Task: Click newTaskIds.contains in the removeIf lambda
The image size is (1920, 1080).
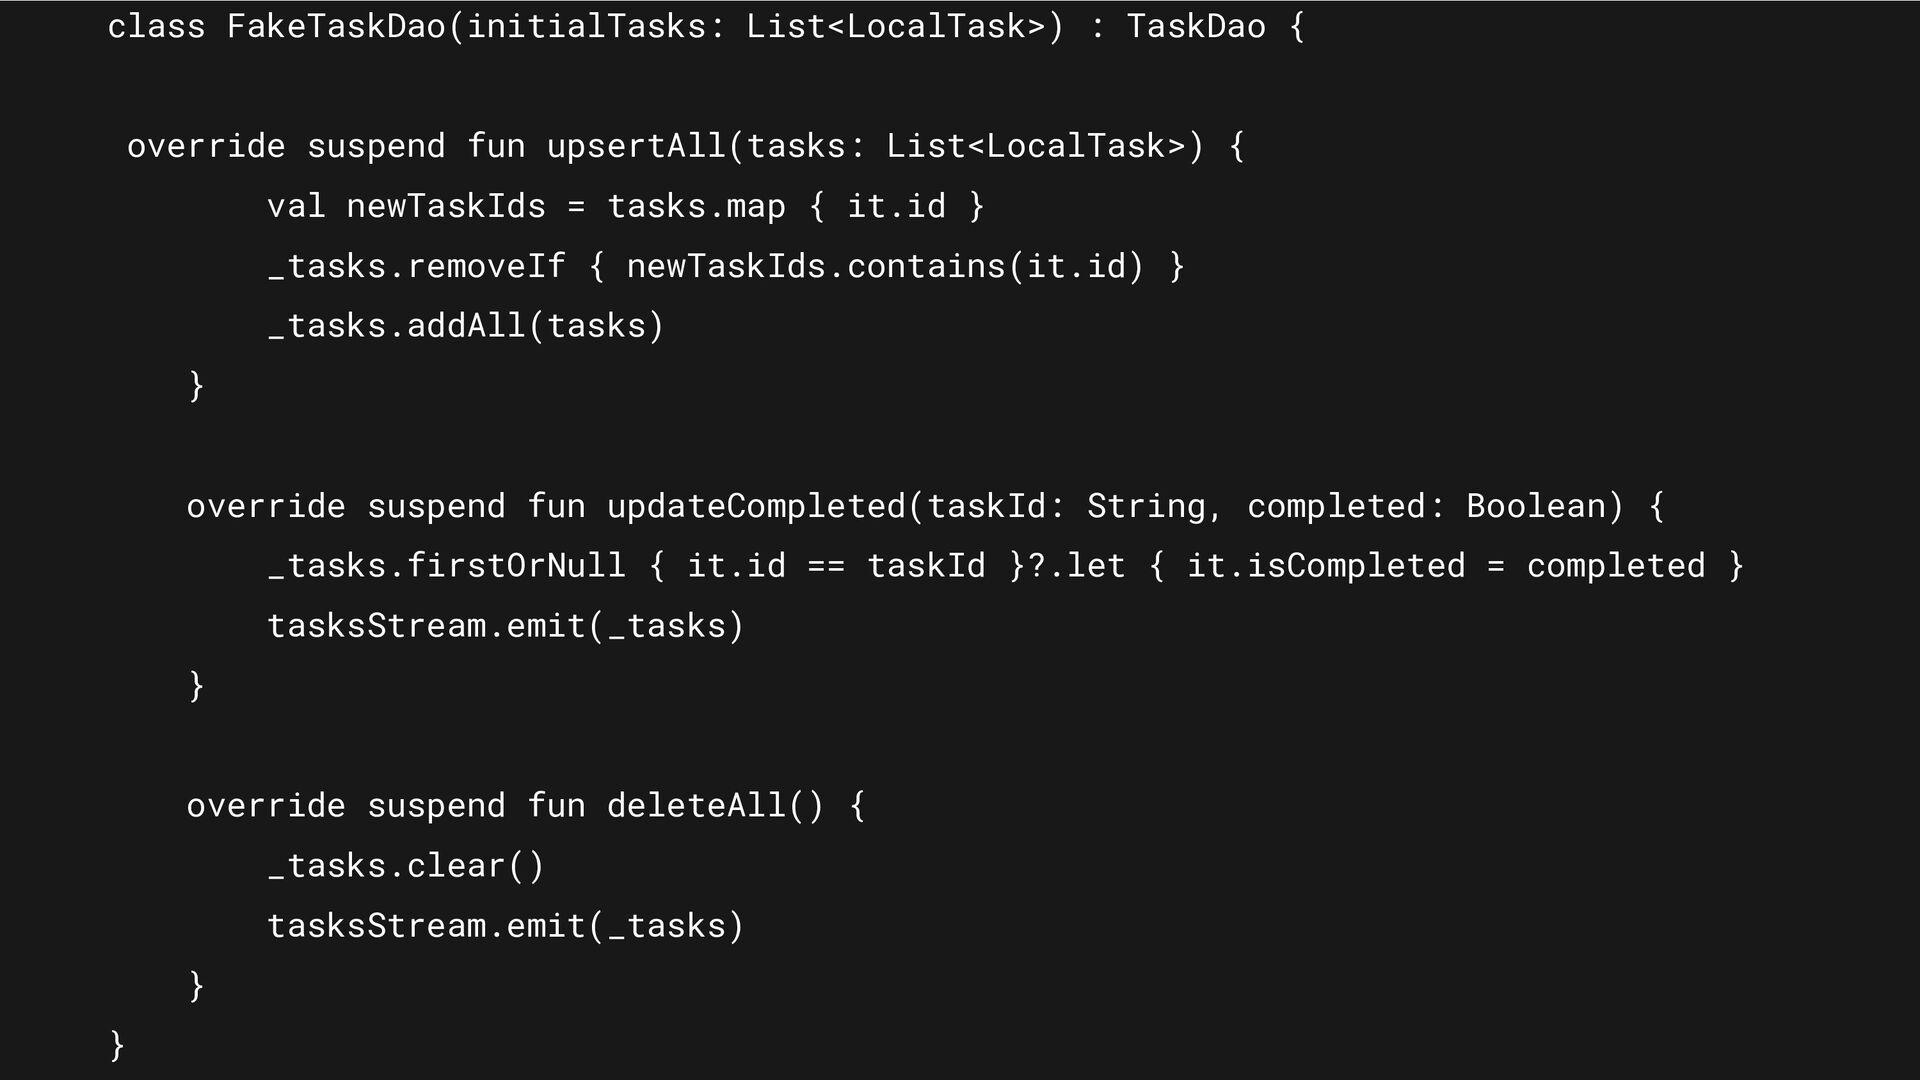Action: (x=816, y=266)
